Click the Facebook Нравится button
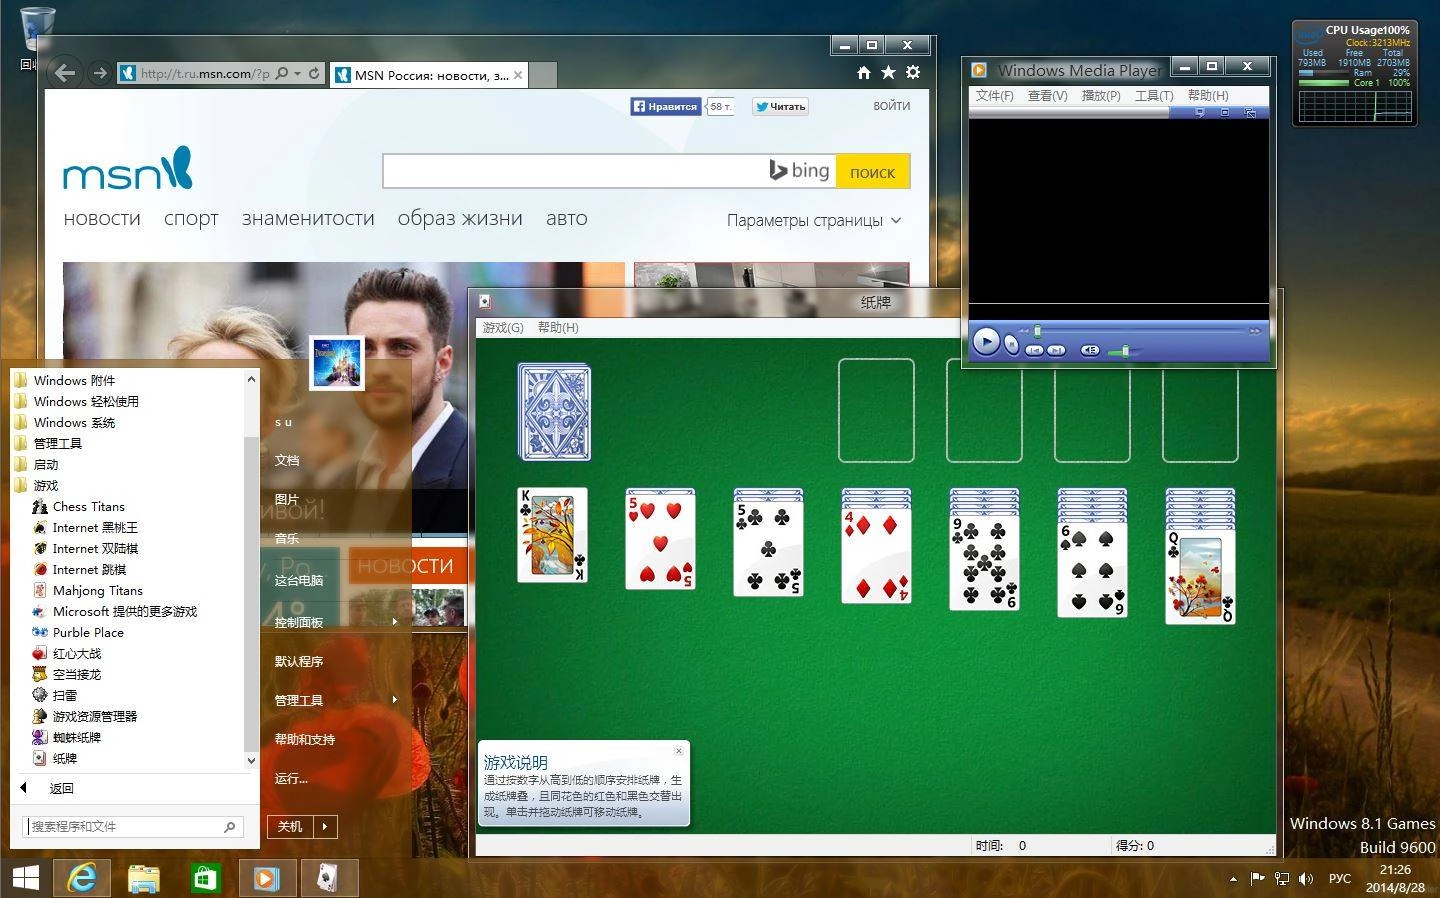The width and height of the screenshot is (1440, 898). pos(665,106)
